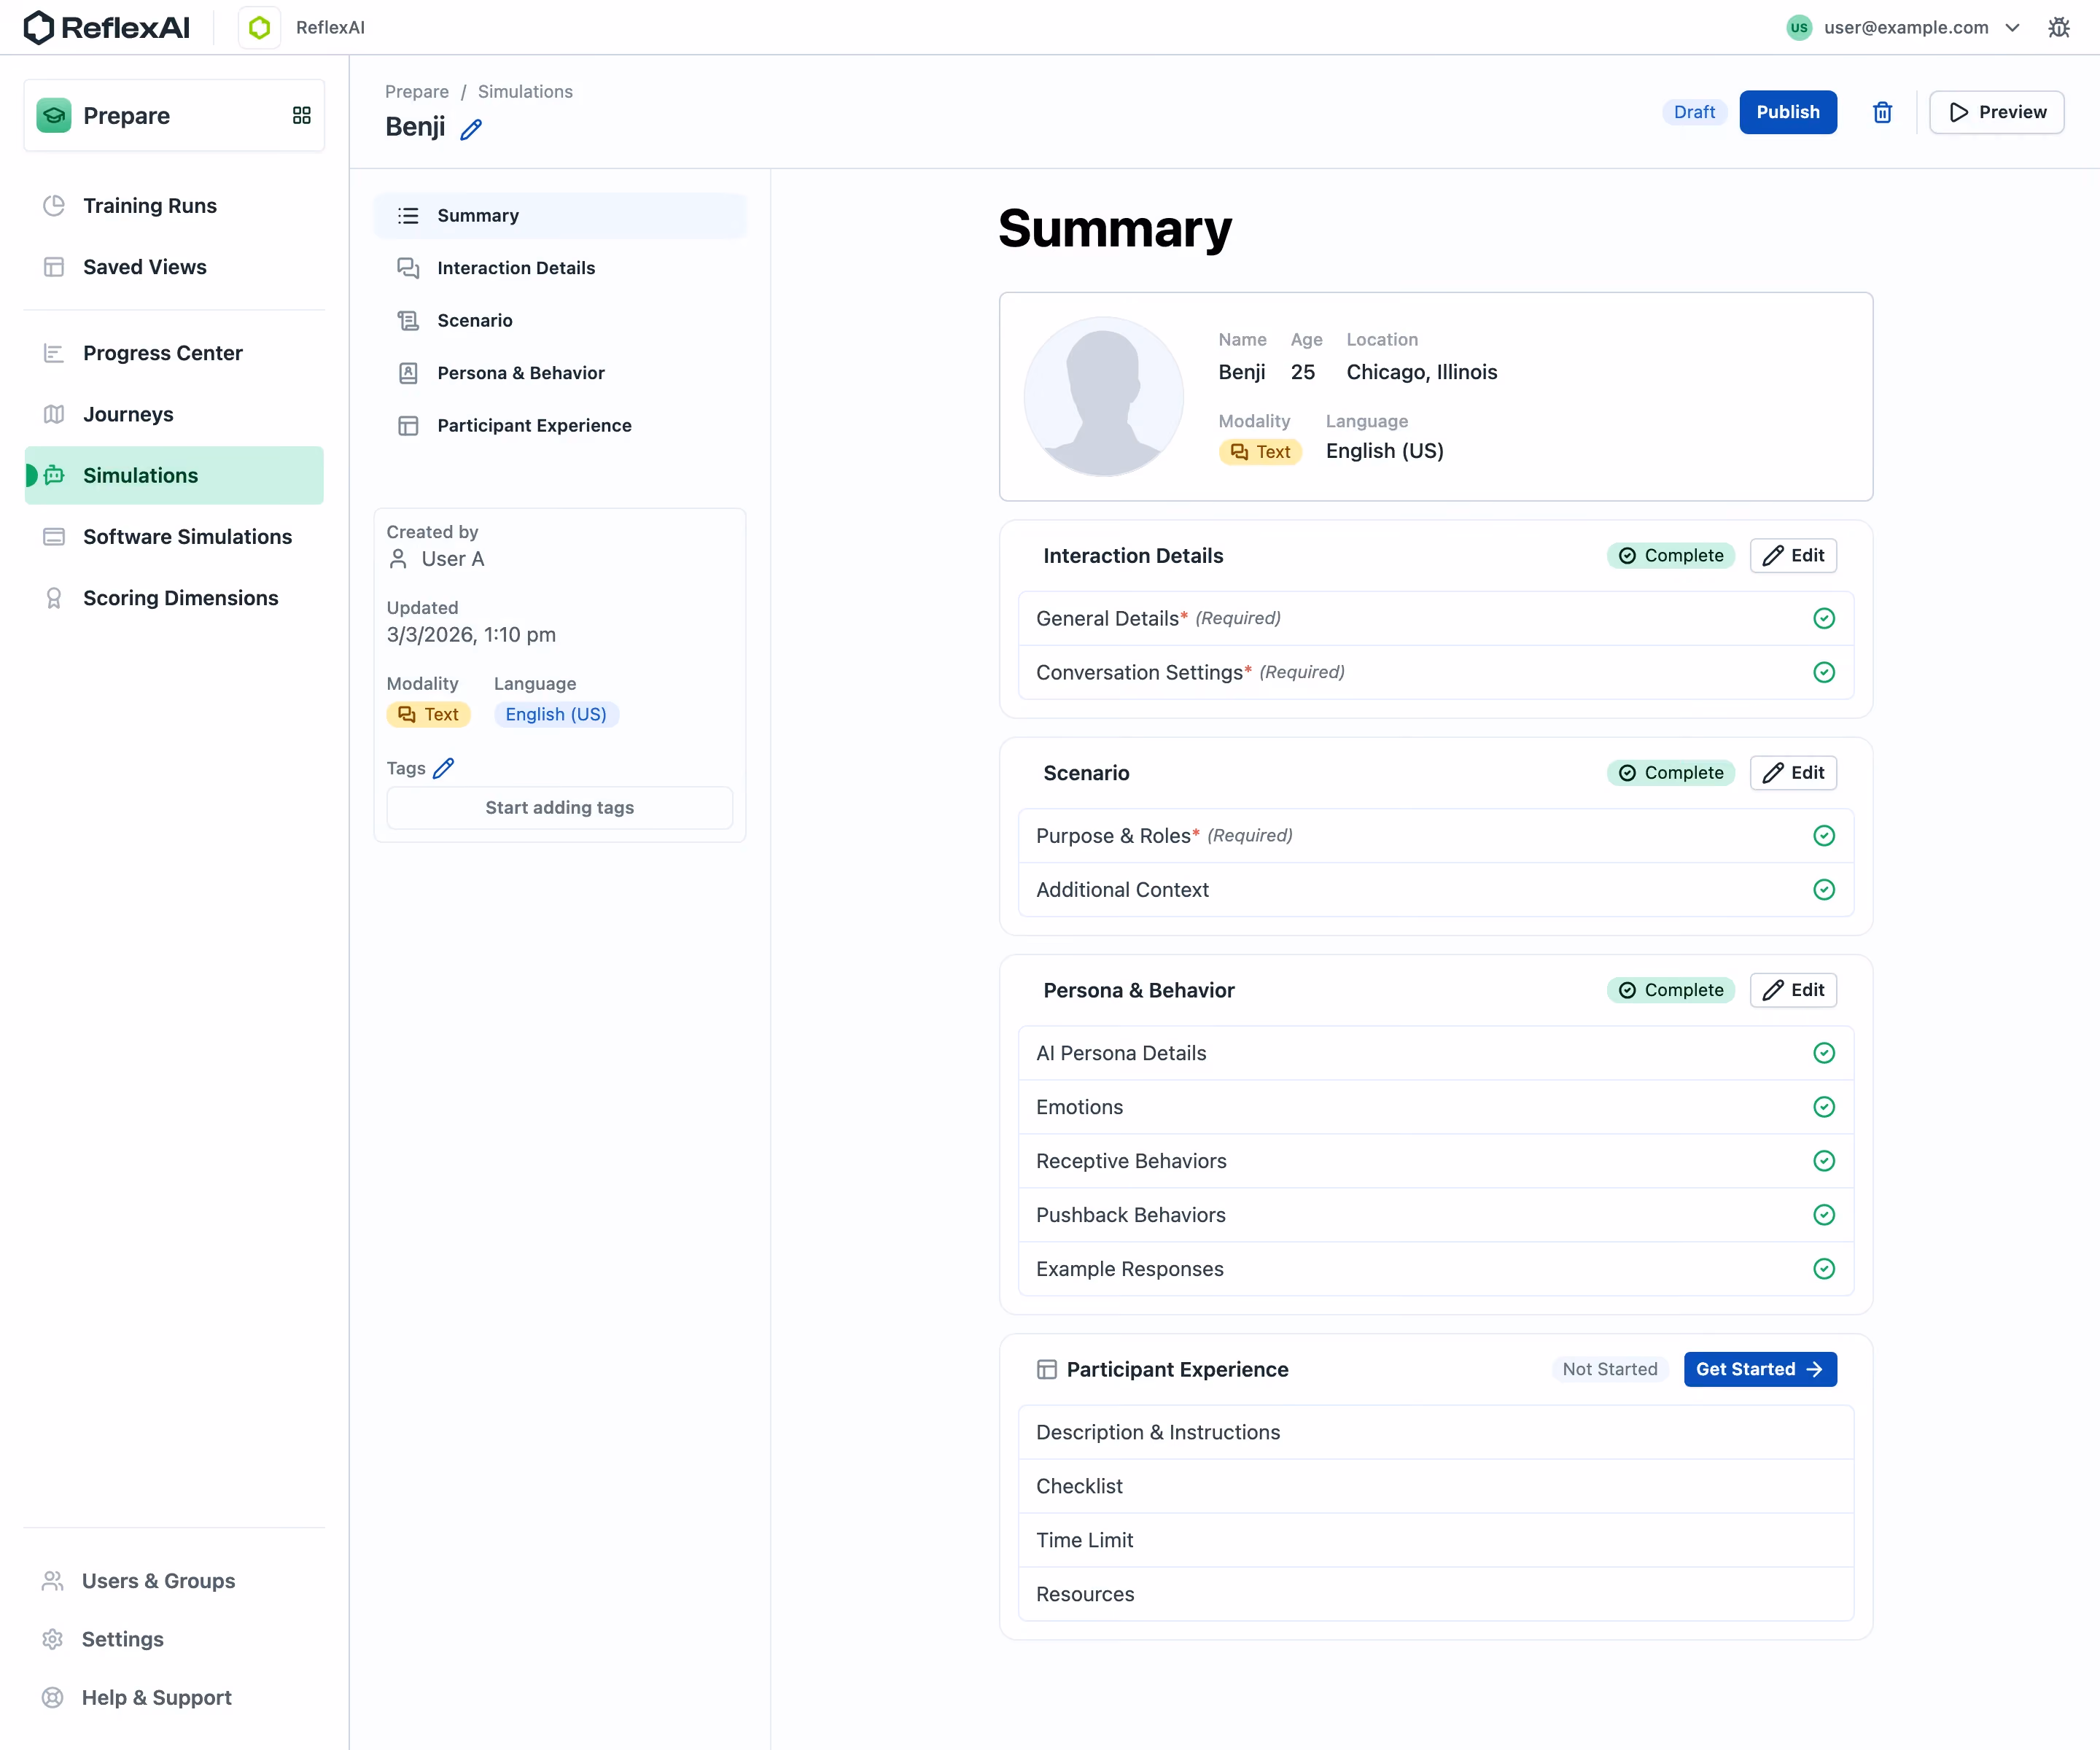Open the user@example.com account dropdown
This screenshot has width=2100, height=1750.
point(1904,27)
